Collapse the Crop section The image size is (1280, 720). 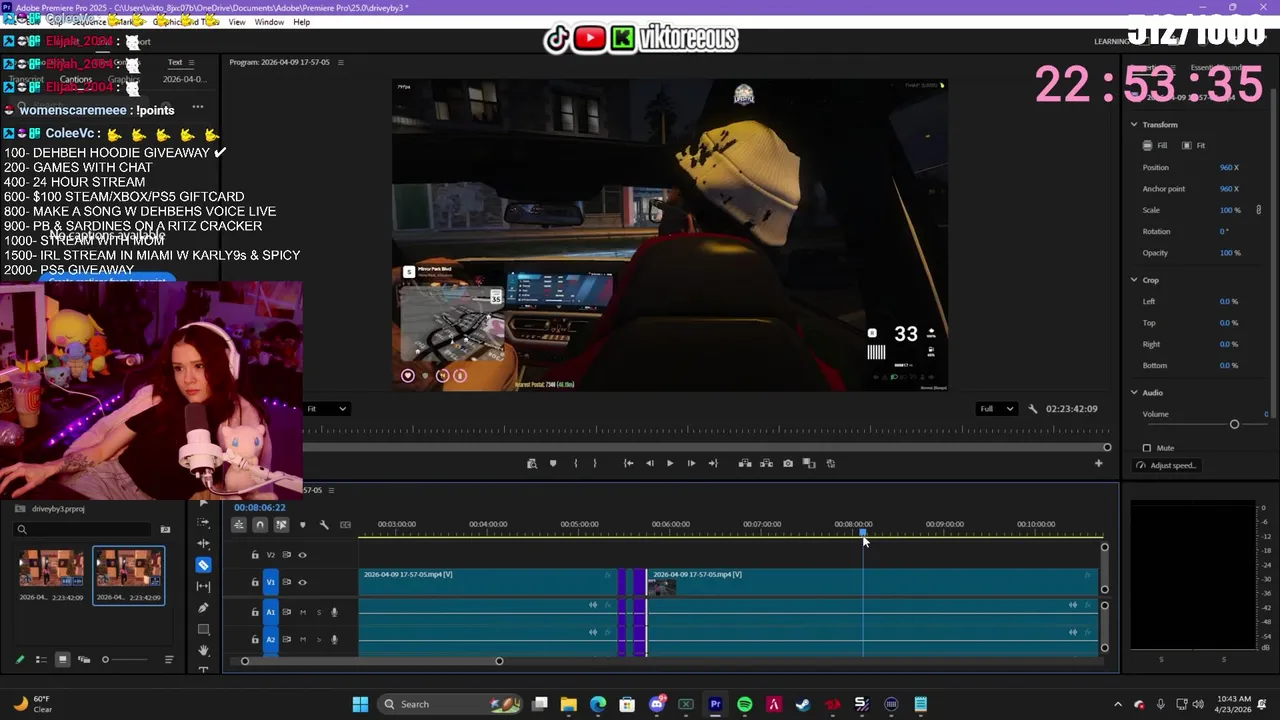coord(1134,280)
